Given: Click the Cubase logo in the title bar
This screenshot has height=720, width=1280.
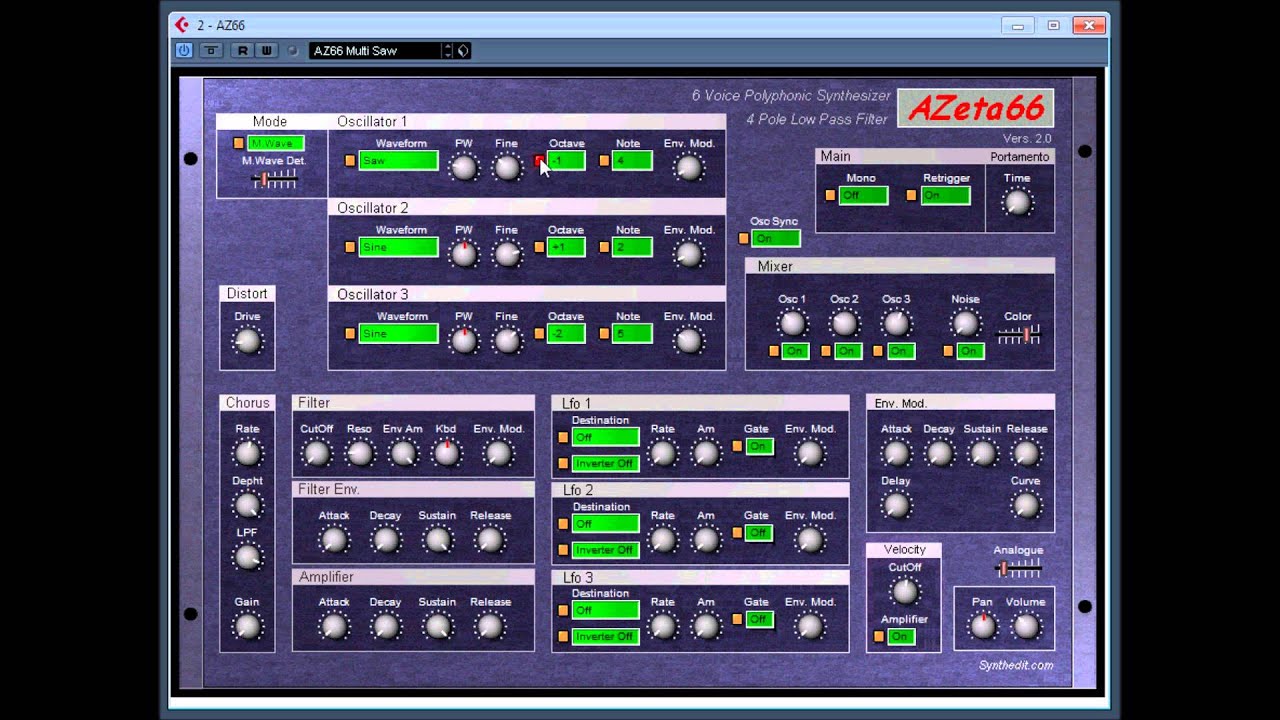Looking at the screenshot, I should 181,25.
